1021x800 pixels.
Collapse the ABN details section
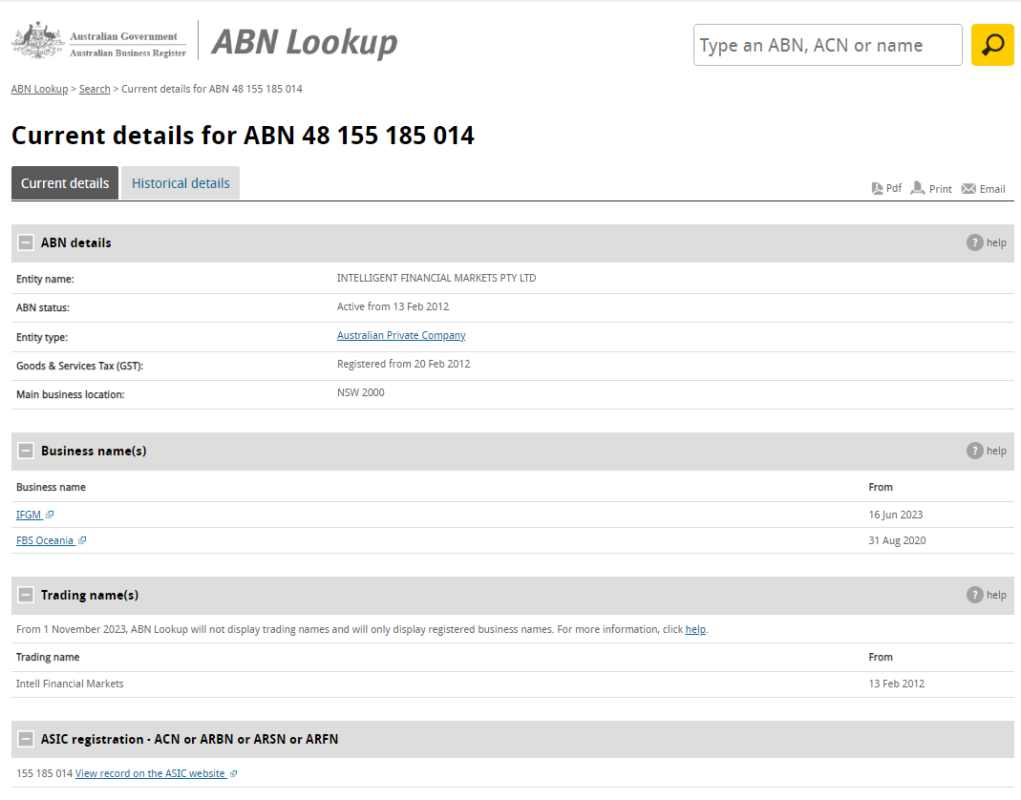25,243
